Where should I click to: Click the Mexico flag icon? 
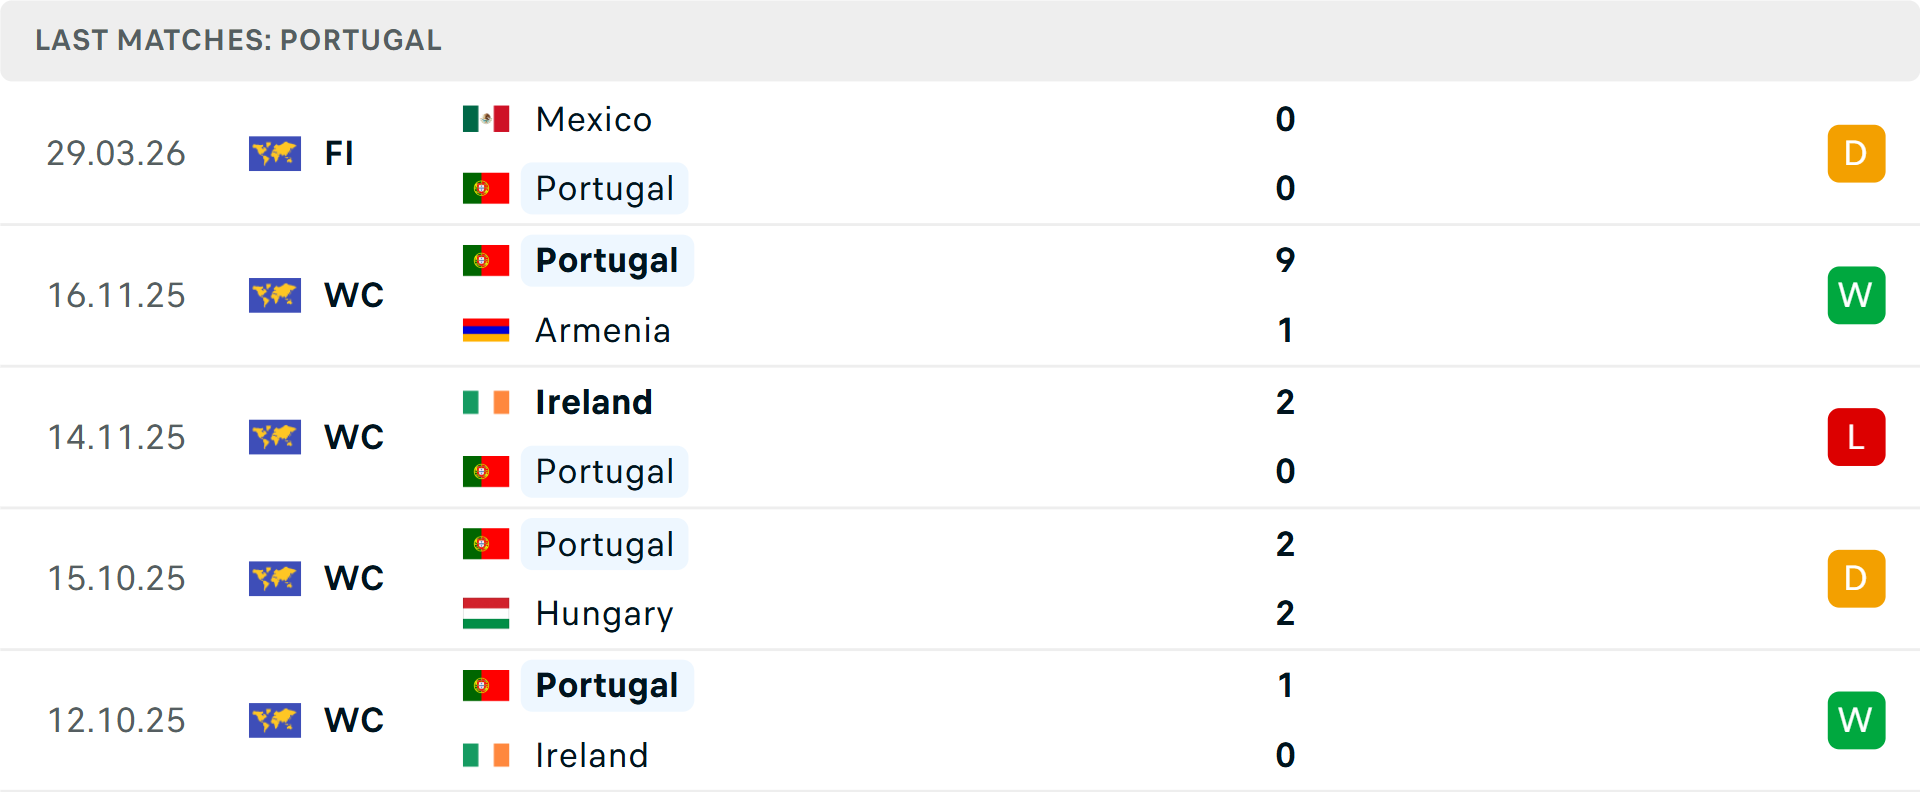point(486,119)
